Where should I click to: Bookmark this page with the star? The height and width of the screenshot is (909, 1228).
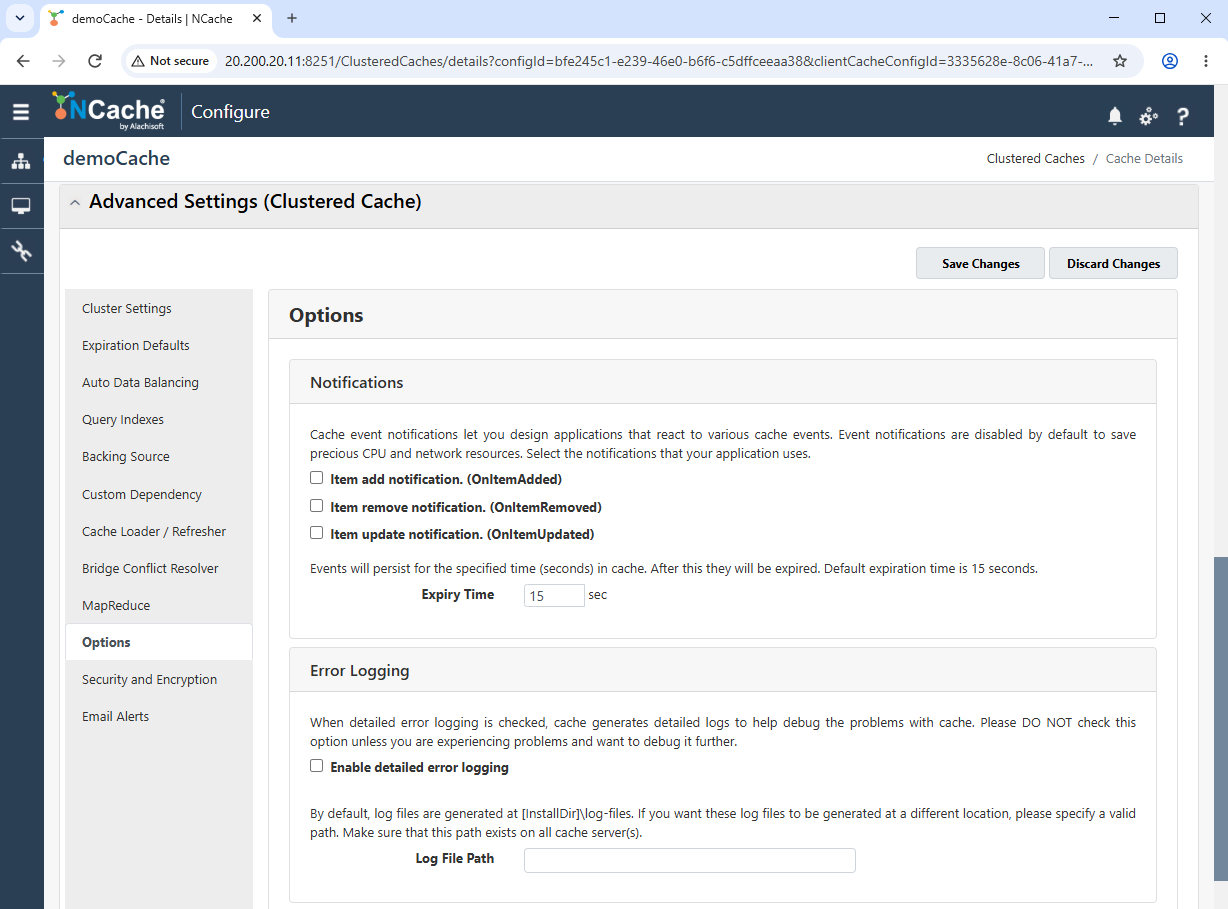coord(1120,61)
